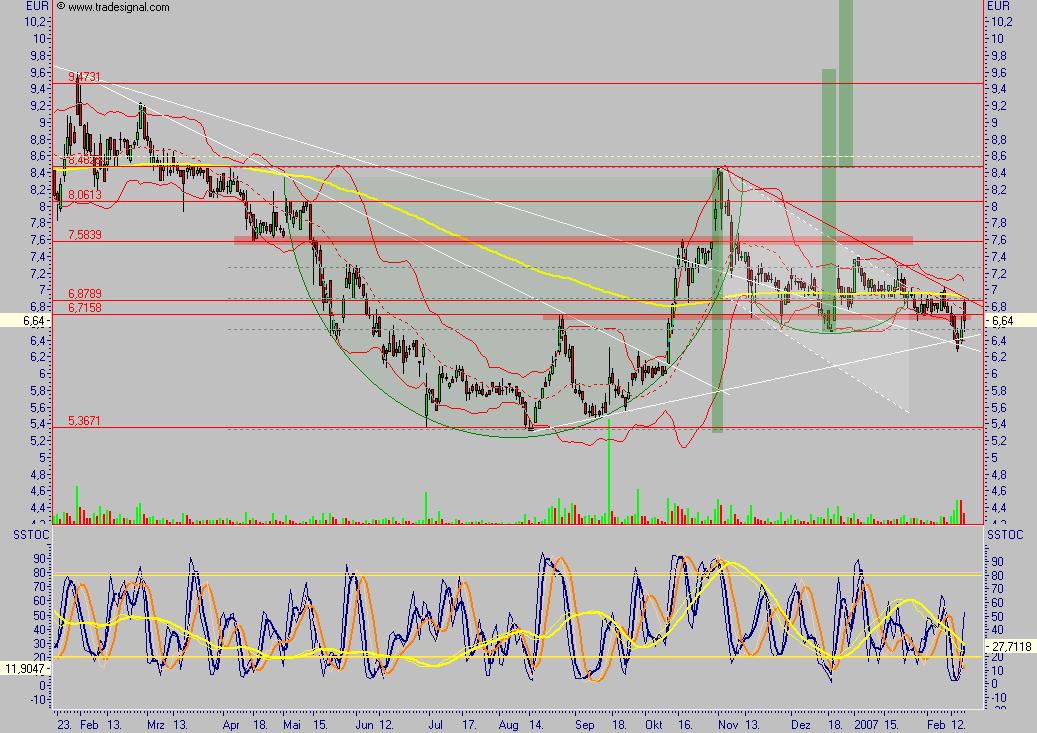Click the 5,3671 support level label

click(x=85, y=421)
